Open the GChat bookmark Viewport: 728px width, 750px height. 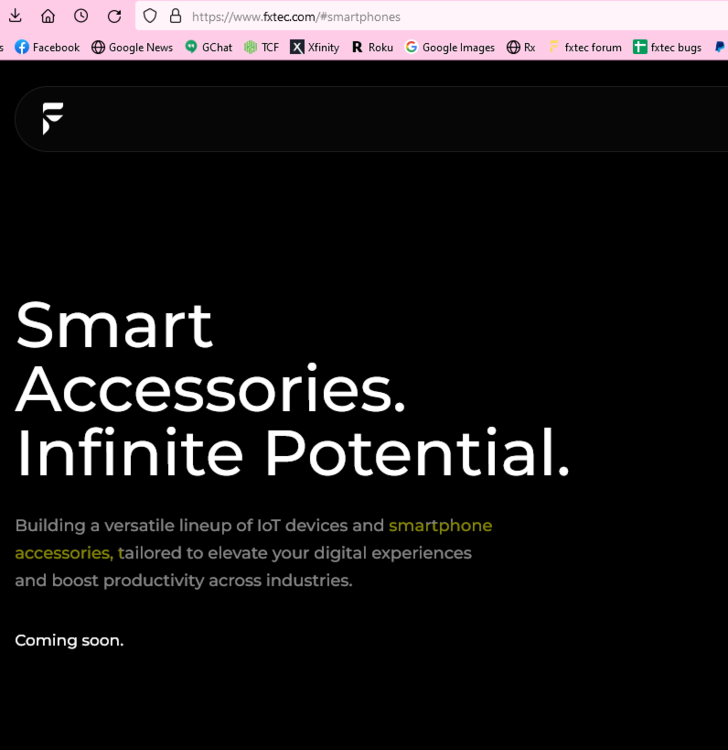[x=208, y=47]
